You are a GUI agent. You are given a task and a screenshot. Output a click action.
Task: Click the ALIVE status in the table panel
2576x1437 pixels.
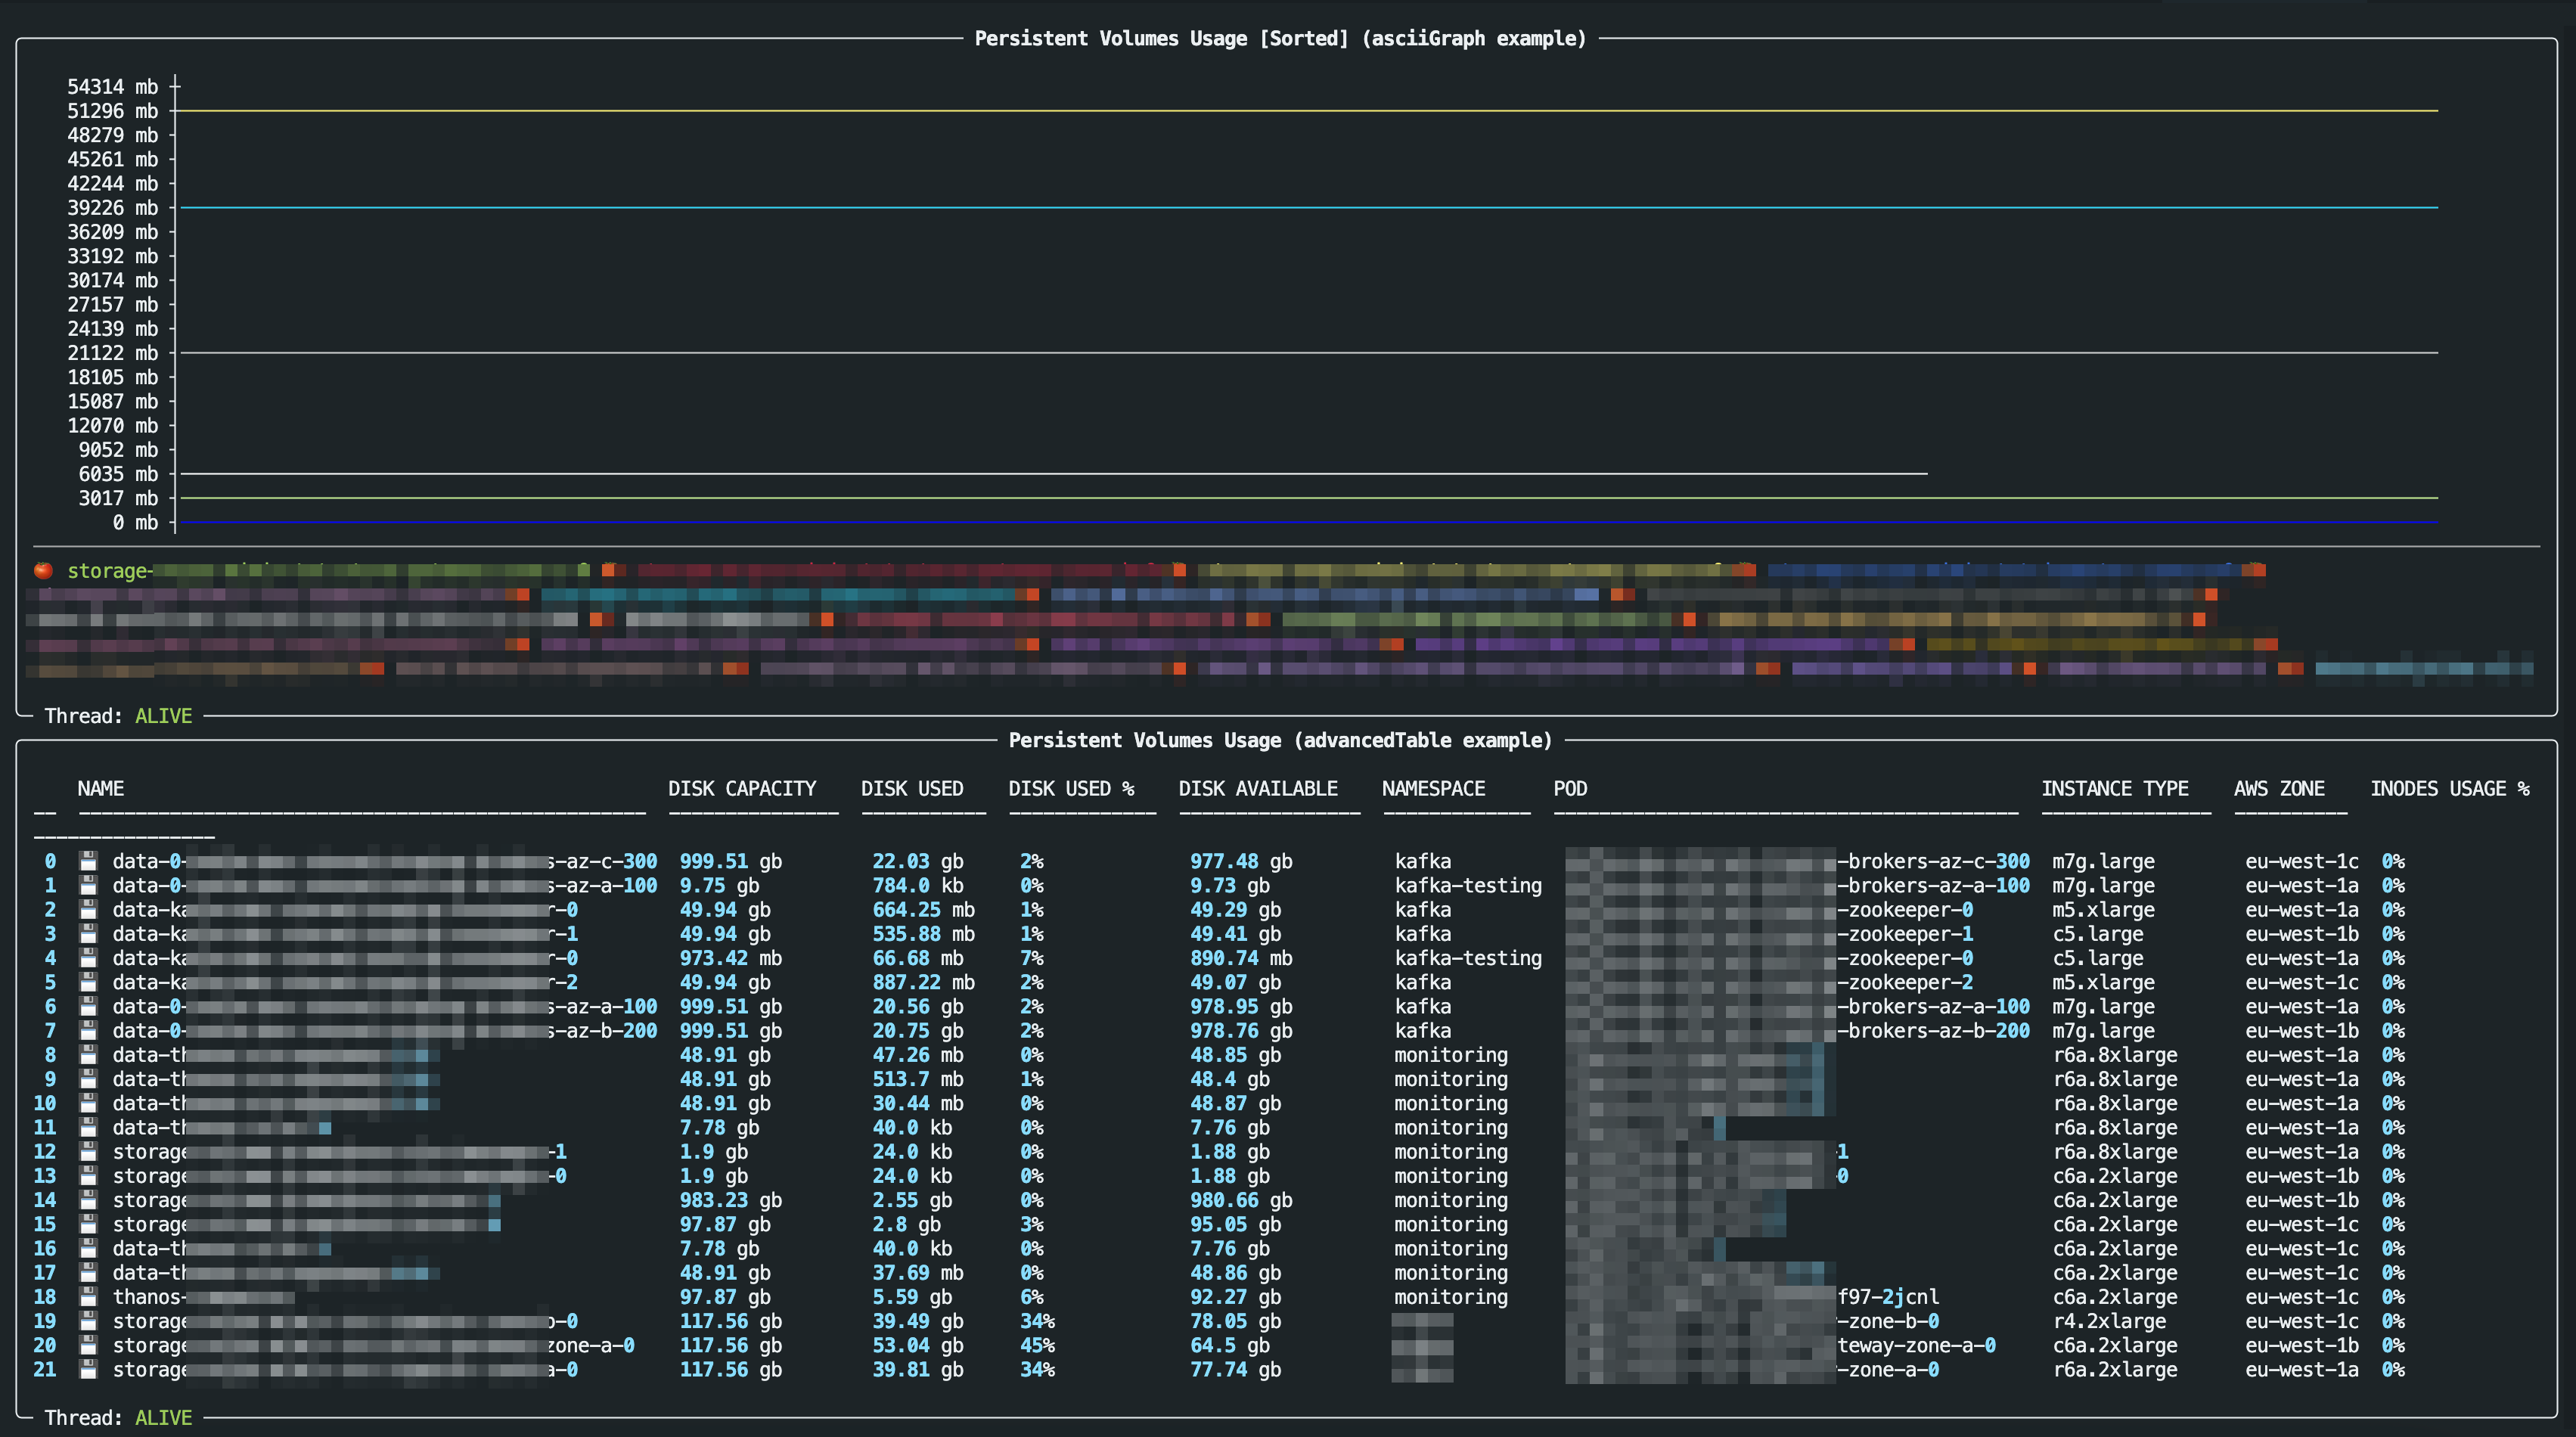163,1417
